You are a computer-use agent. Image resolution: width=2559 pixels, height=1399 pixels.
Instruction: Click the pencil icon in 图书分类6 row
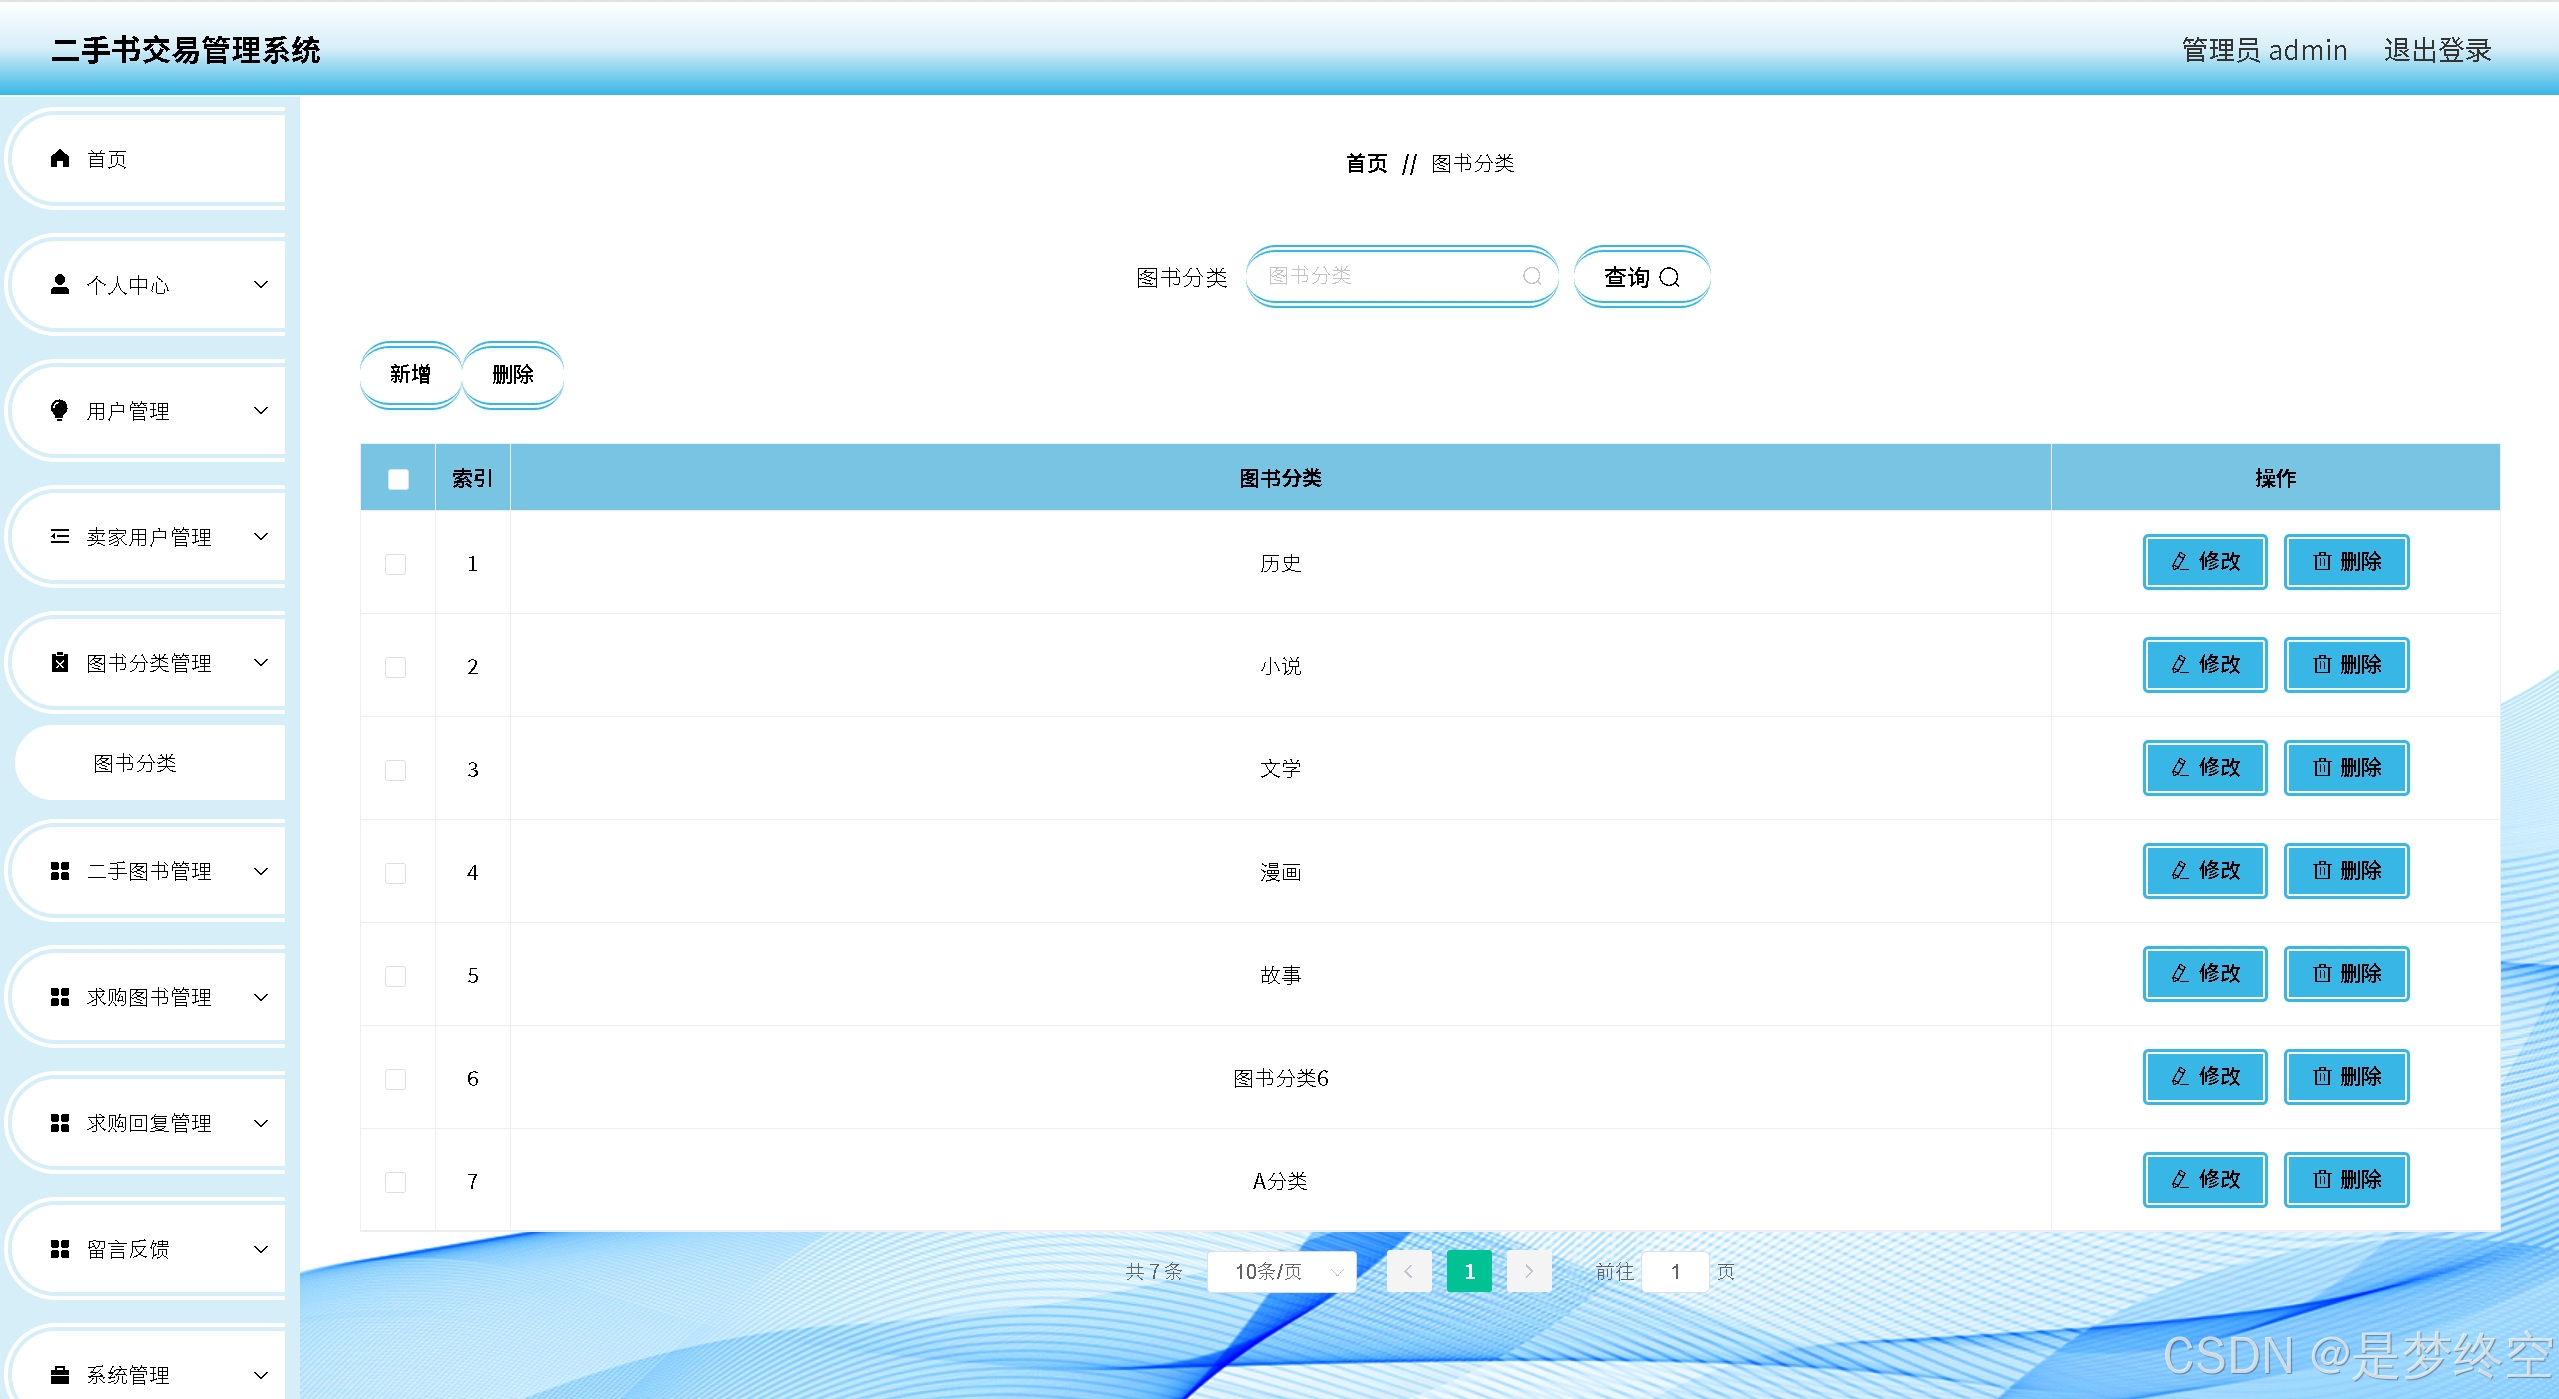pos(2180,1077)
